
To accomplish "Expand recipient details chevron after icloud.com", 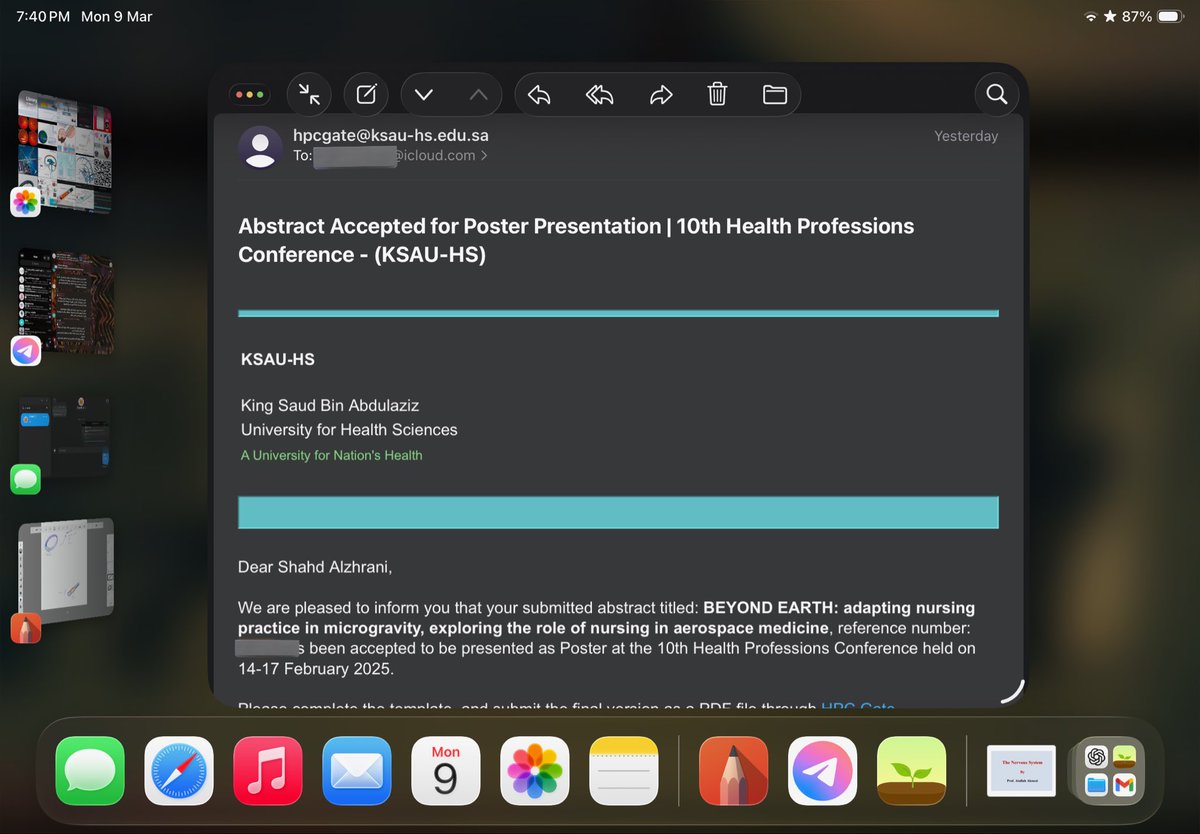I will tap(485, 156).
